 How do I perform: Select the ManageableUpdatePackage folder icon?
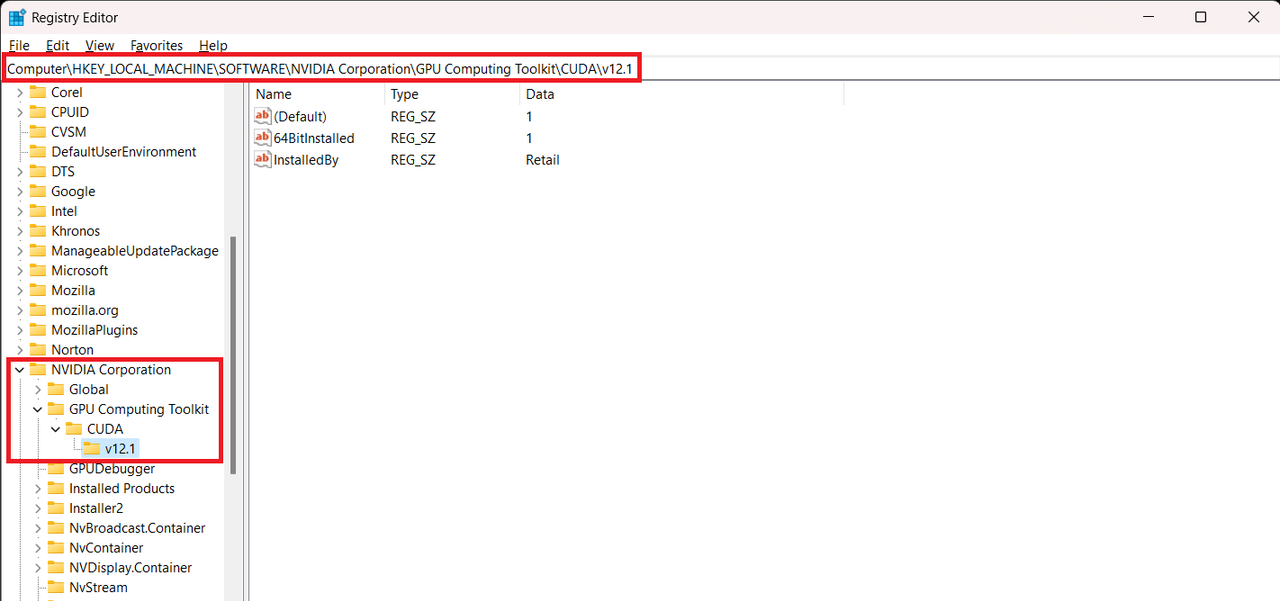38,251
